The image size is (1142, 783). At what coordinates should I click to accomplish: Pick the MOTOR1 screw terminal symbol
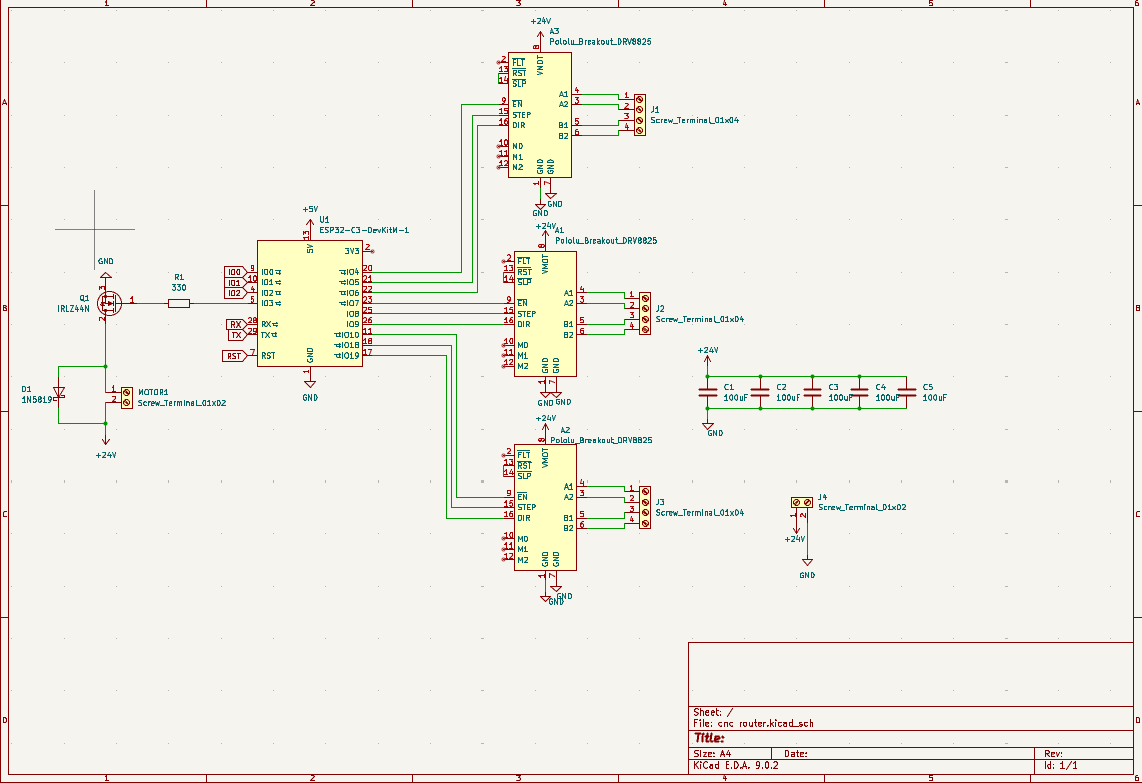[x=126, y=396]
